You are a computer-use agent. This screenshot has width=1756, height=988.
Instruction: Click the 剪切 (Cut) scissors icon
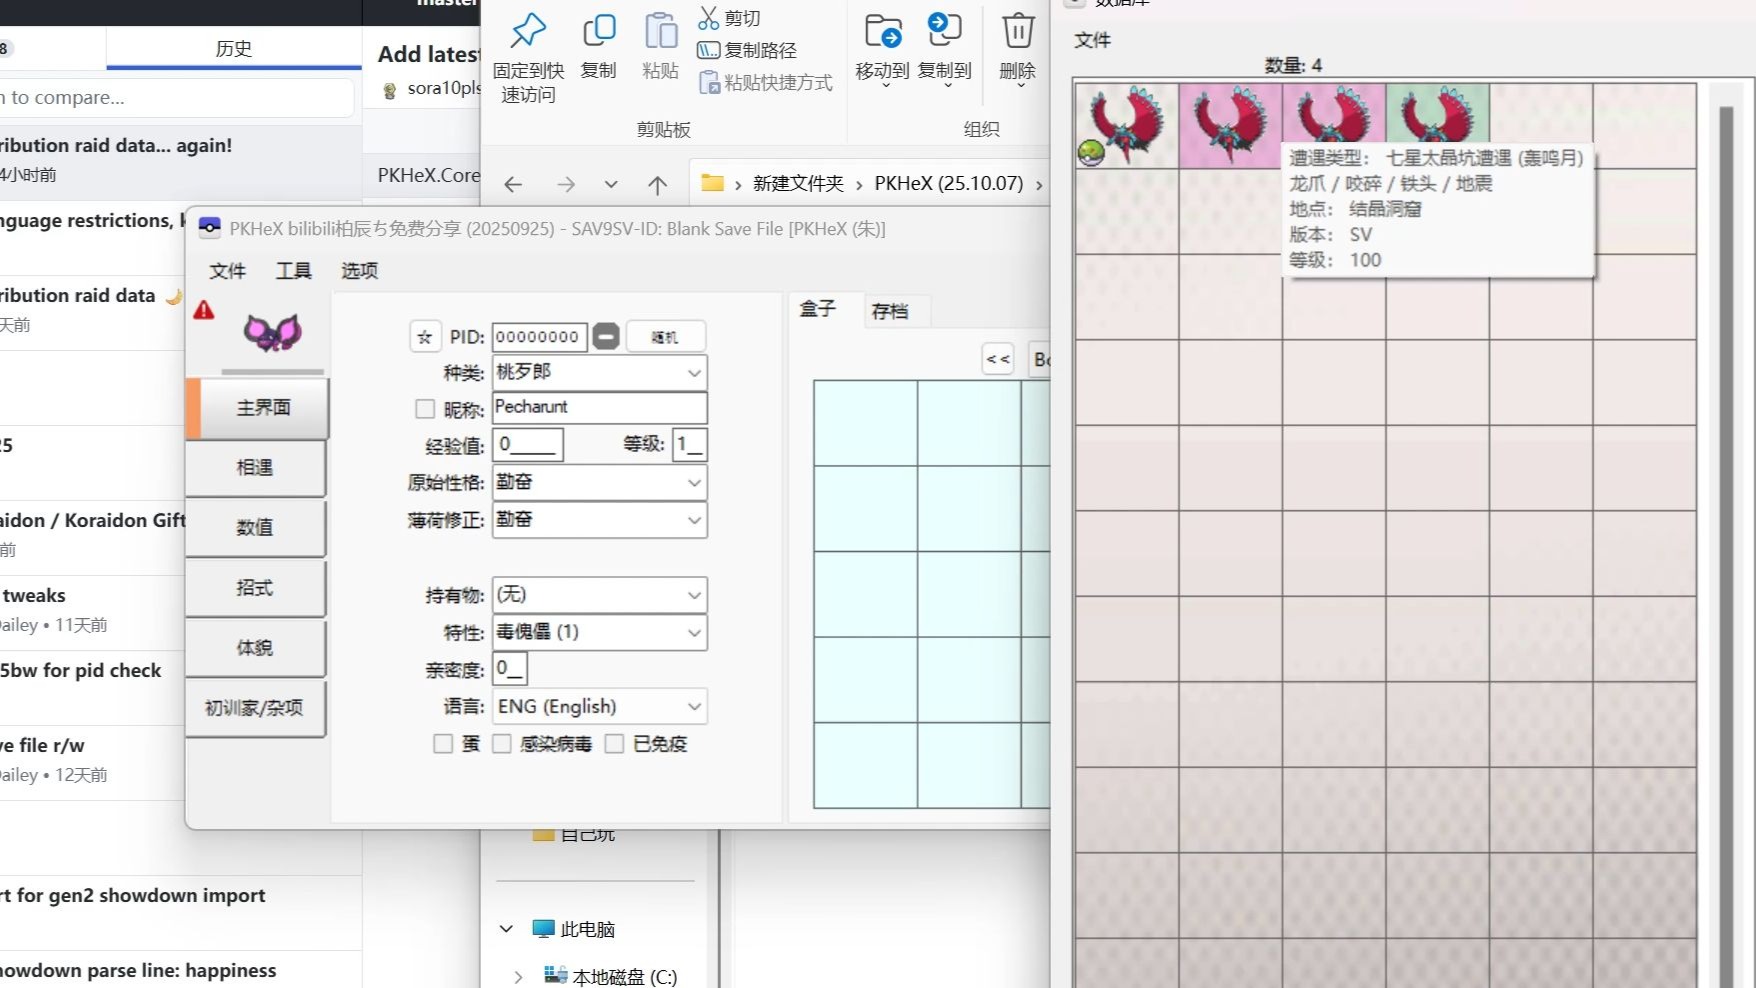[x=707, y=17]
